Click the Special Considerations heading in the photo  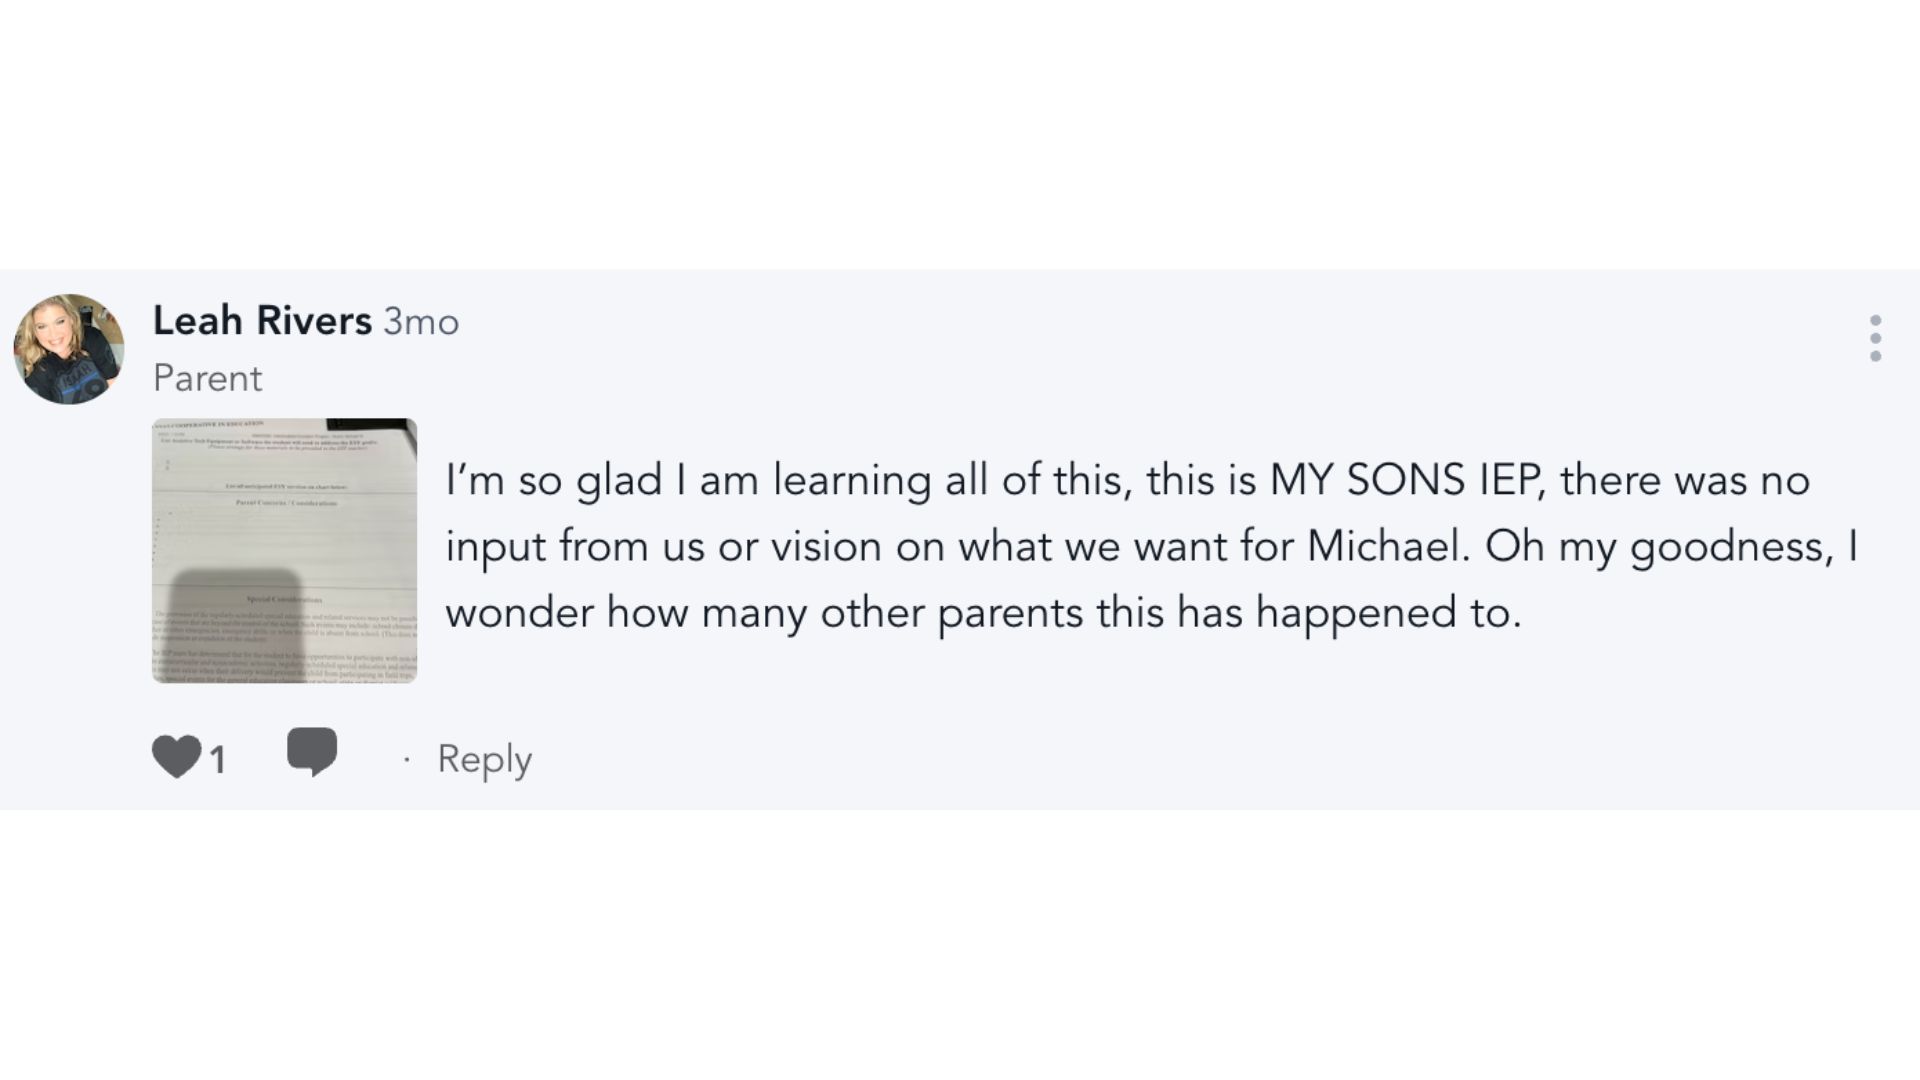pos(284,600)
